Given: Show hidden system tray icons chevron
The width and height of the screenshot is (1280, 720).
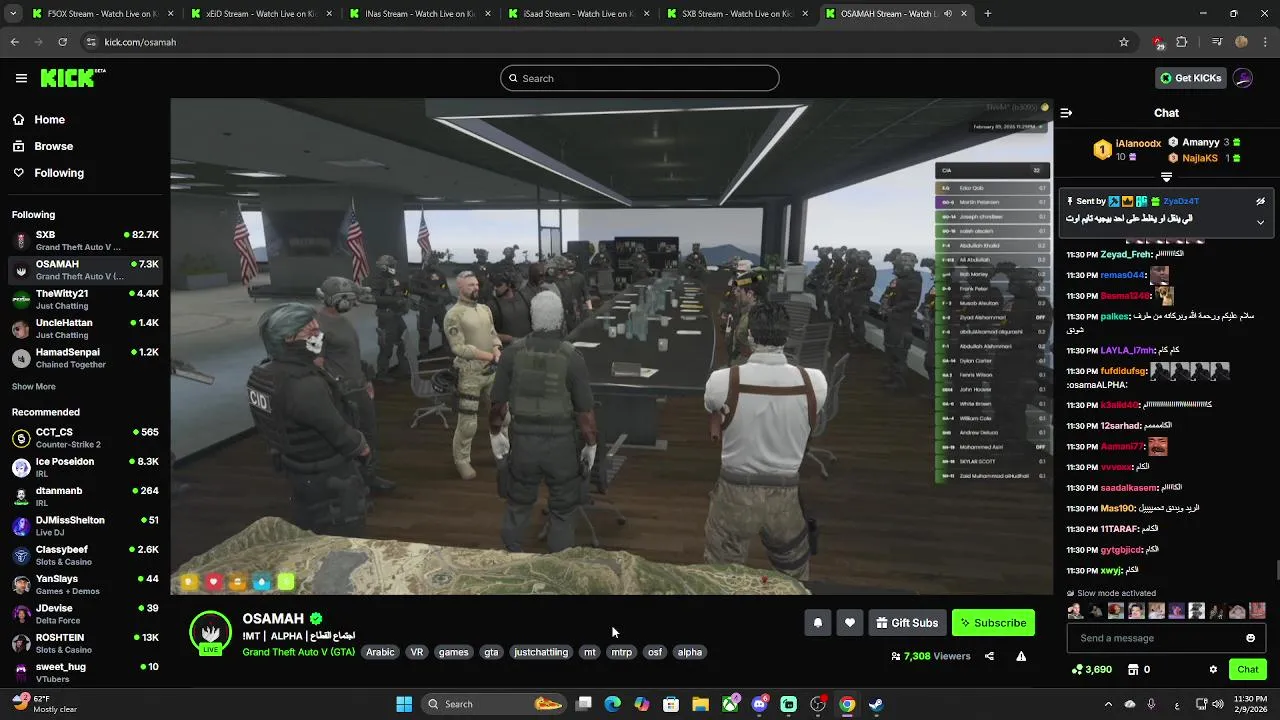Looking at the screenshot, I should coord(1107,704).
